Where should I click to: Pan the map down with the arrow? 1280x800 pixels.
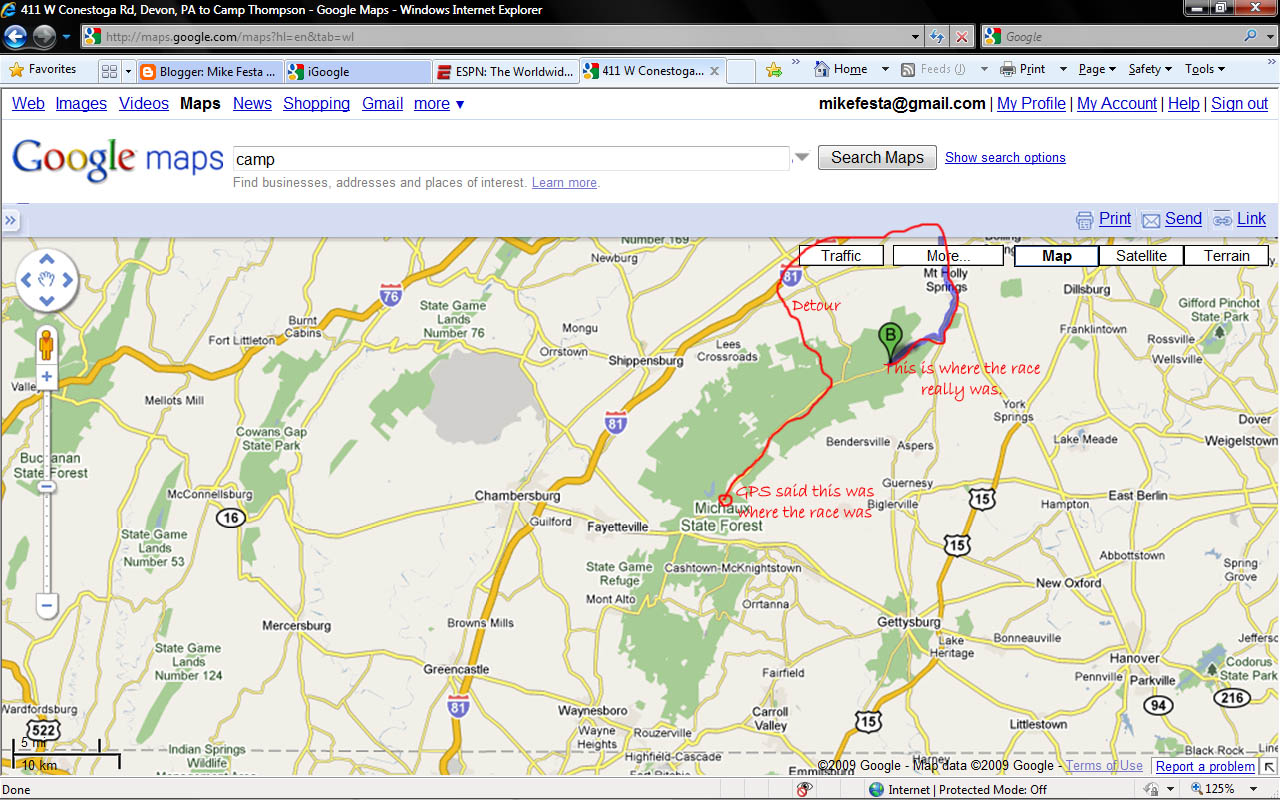tap(45, 300)
